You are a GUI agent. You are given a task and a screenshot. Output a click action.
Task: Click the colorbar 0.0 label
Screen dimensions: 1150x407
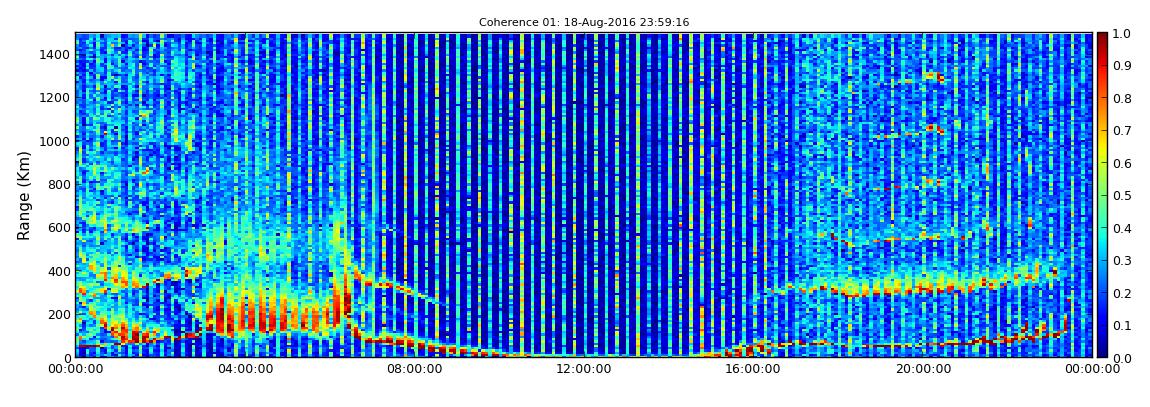pyautogui.click(x=1124, y=358)
